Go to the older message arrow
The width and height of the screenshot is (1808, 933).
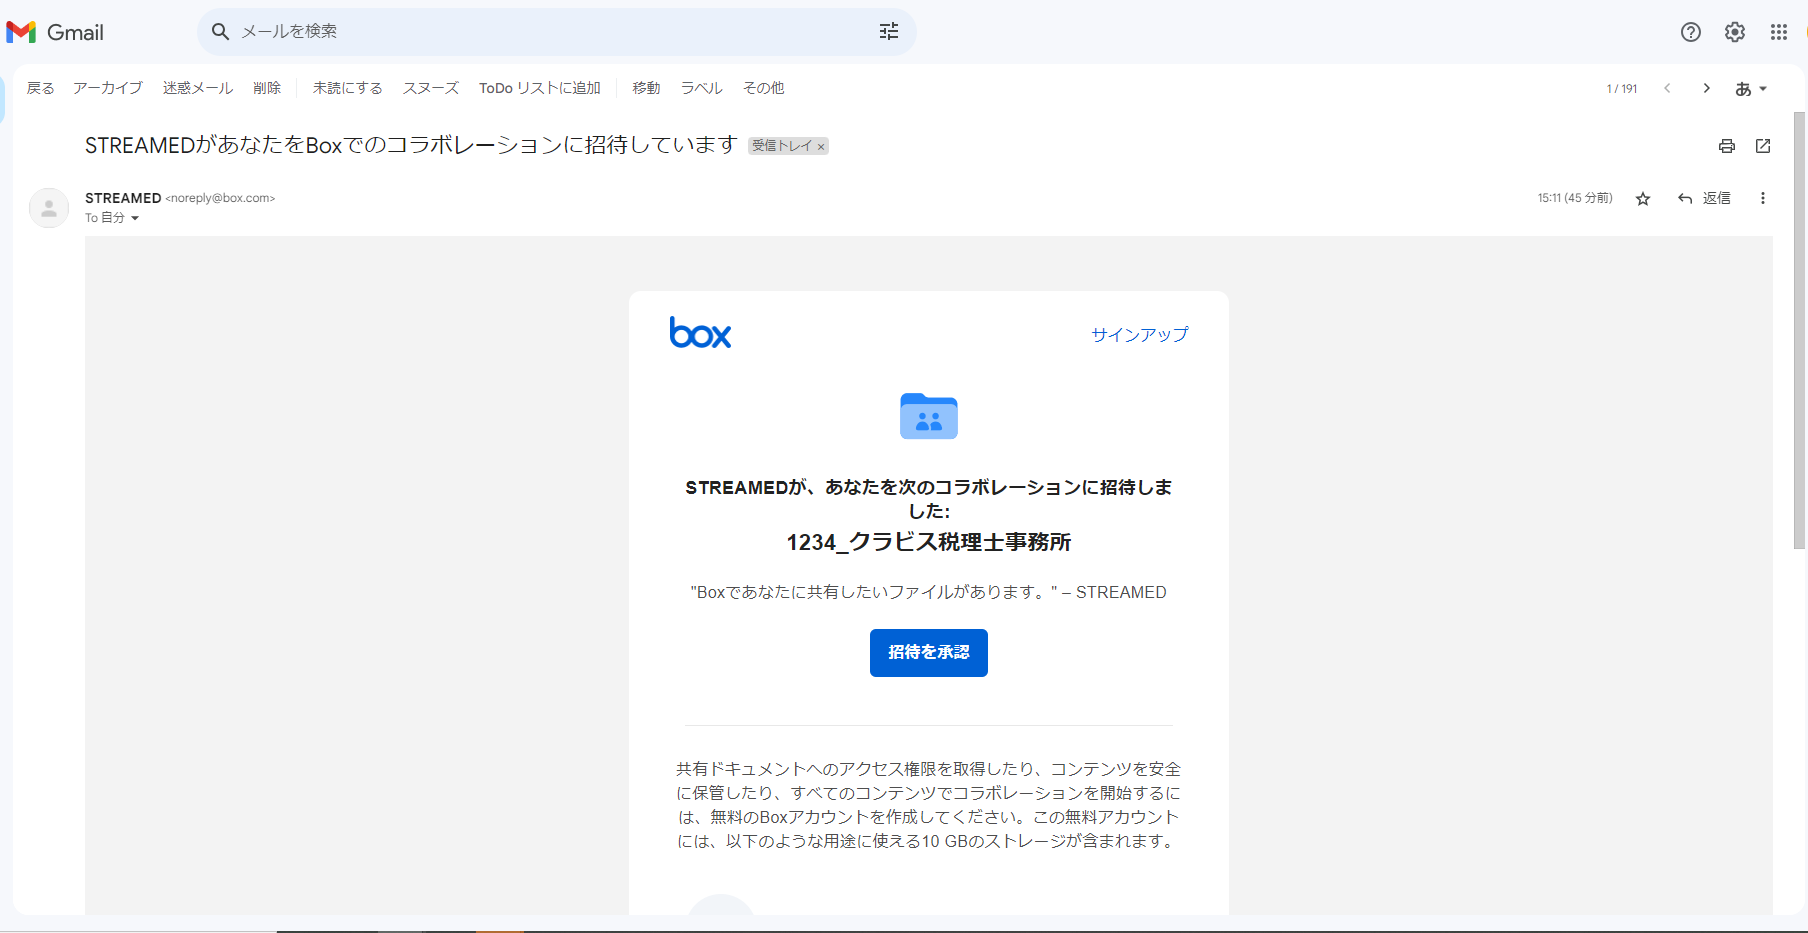(1707, 88)
